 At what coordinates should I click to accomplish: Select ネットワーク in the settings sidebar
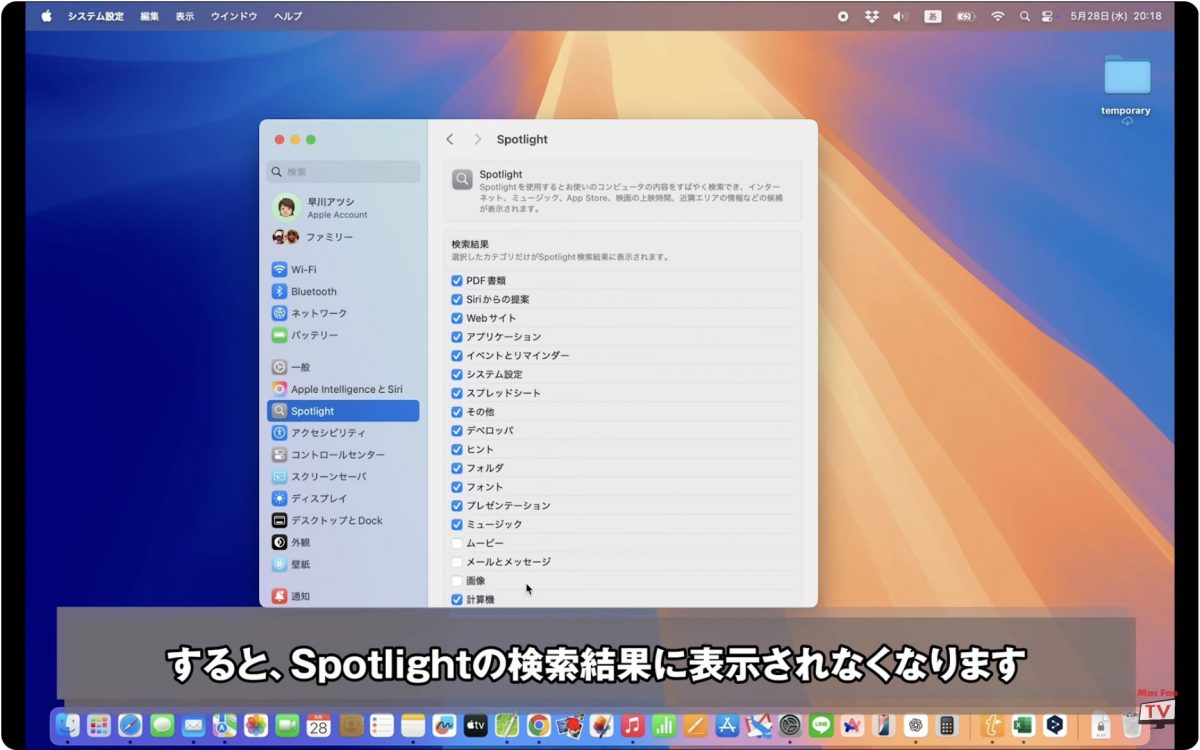click(x=343, y=313)
